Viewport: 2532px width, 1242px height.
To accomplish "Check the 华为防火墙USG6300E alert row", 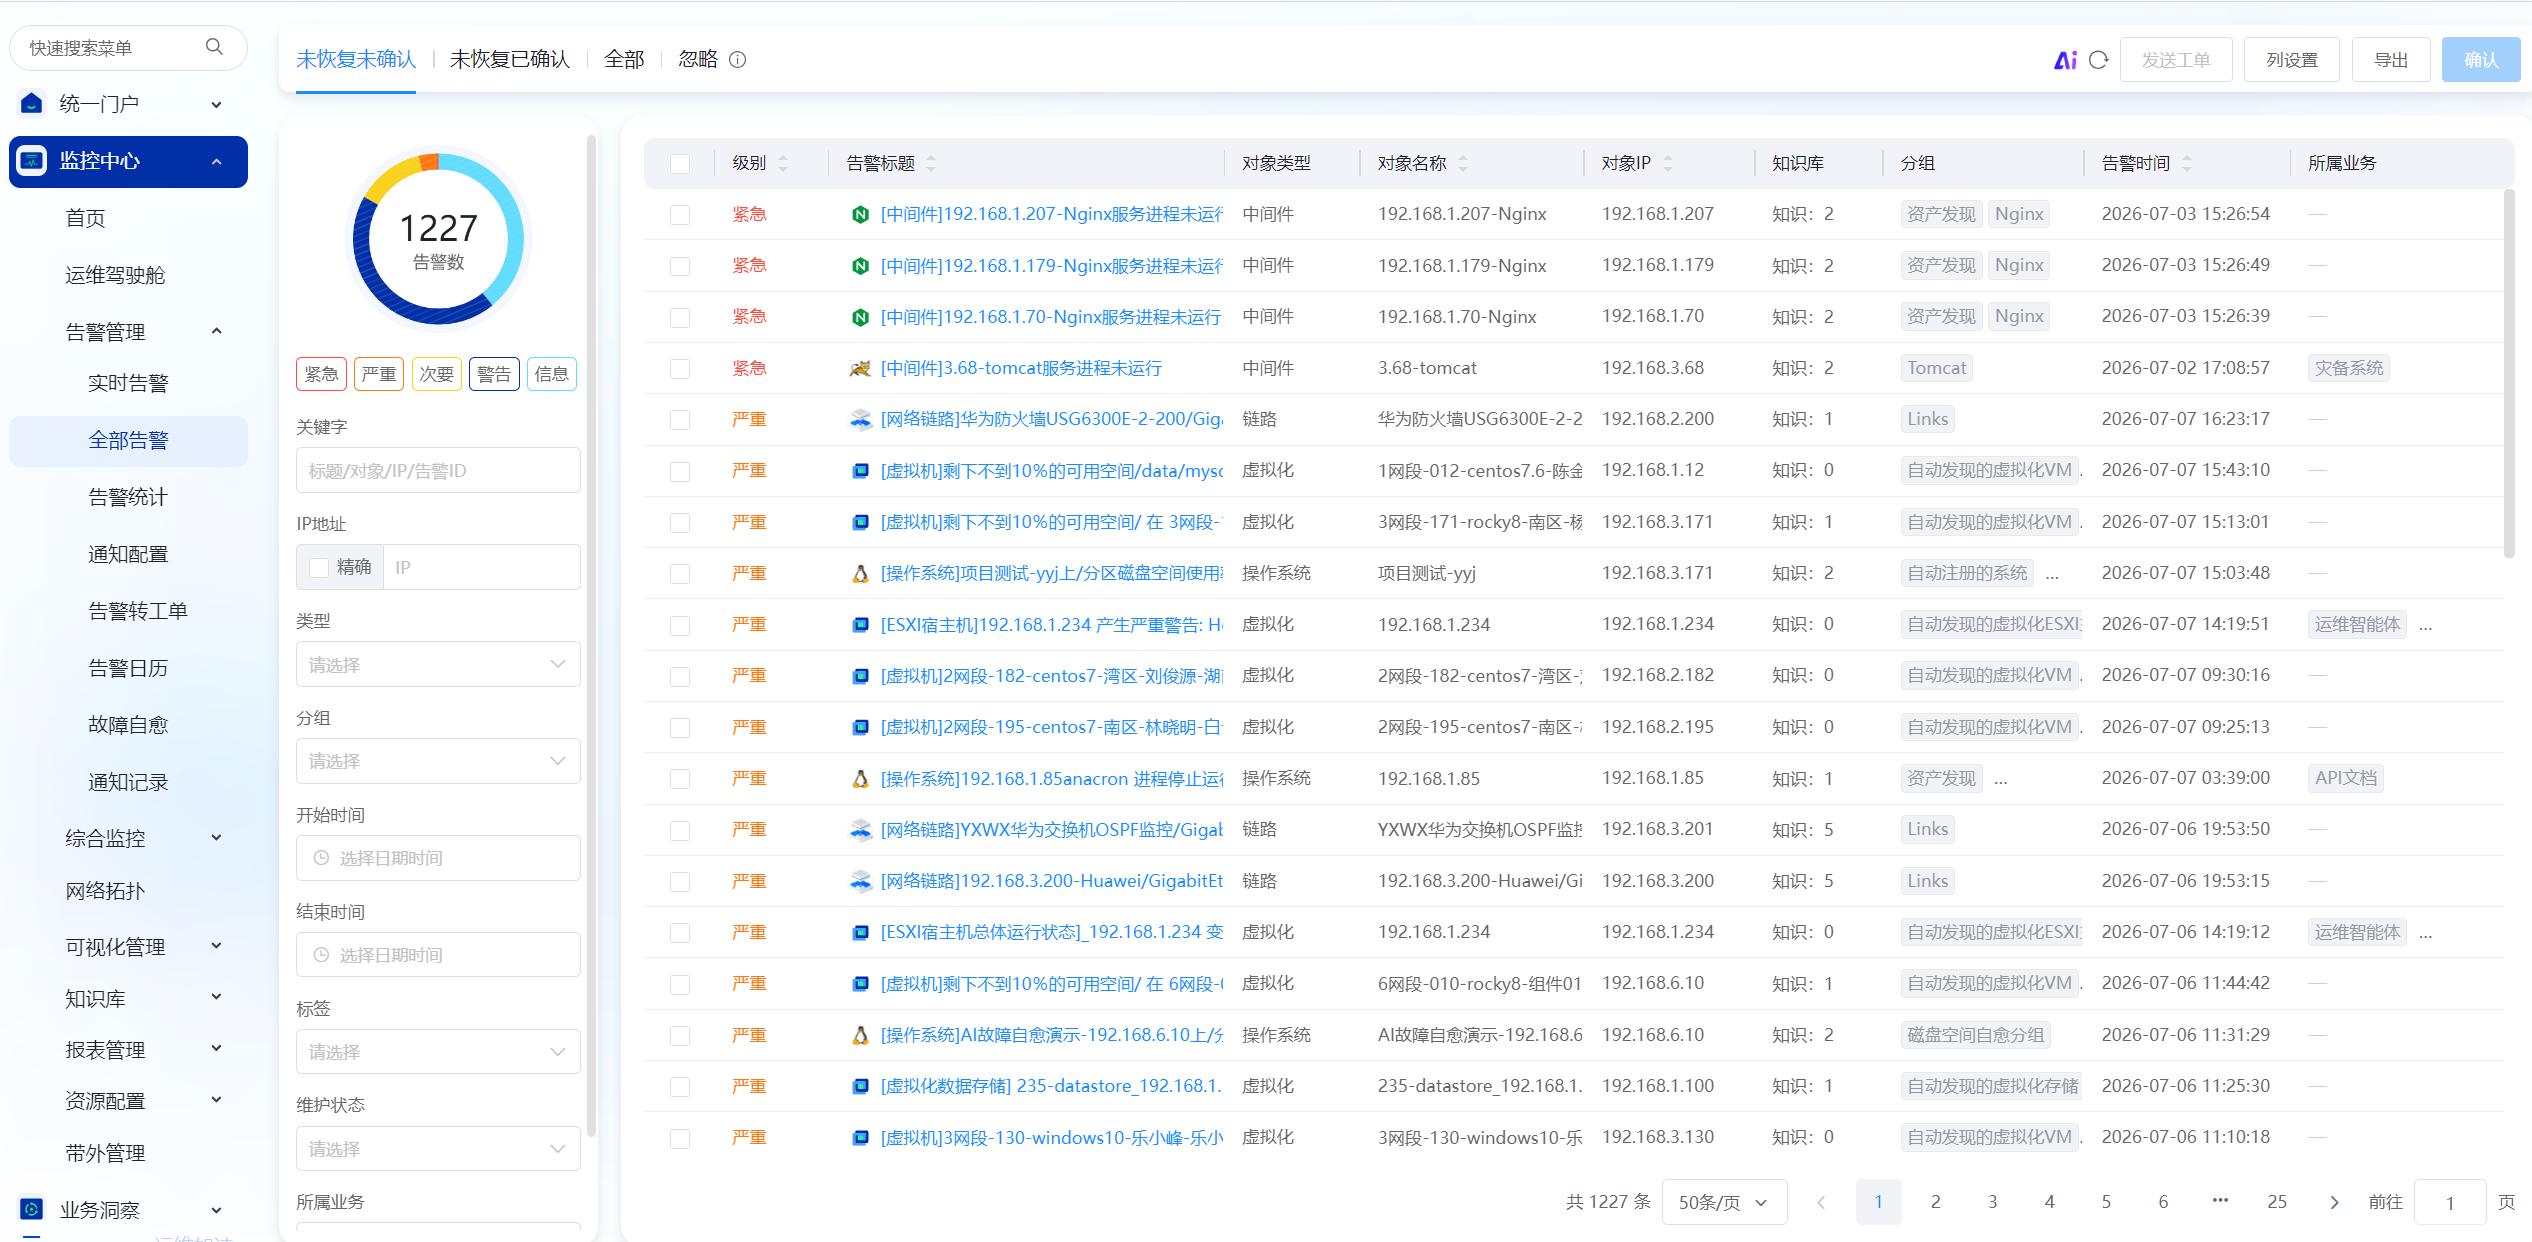I will (680, 419).
